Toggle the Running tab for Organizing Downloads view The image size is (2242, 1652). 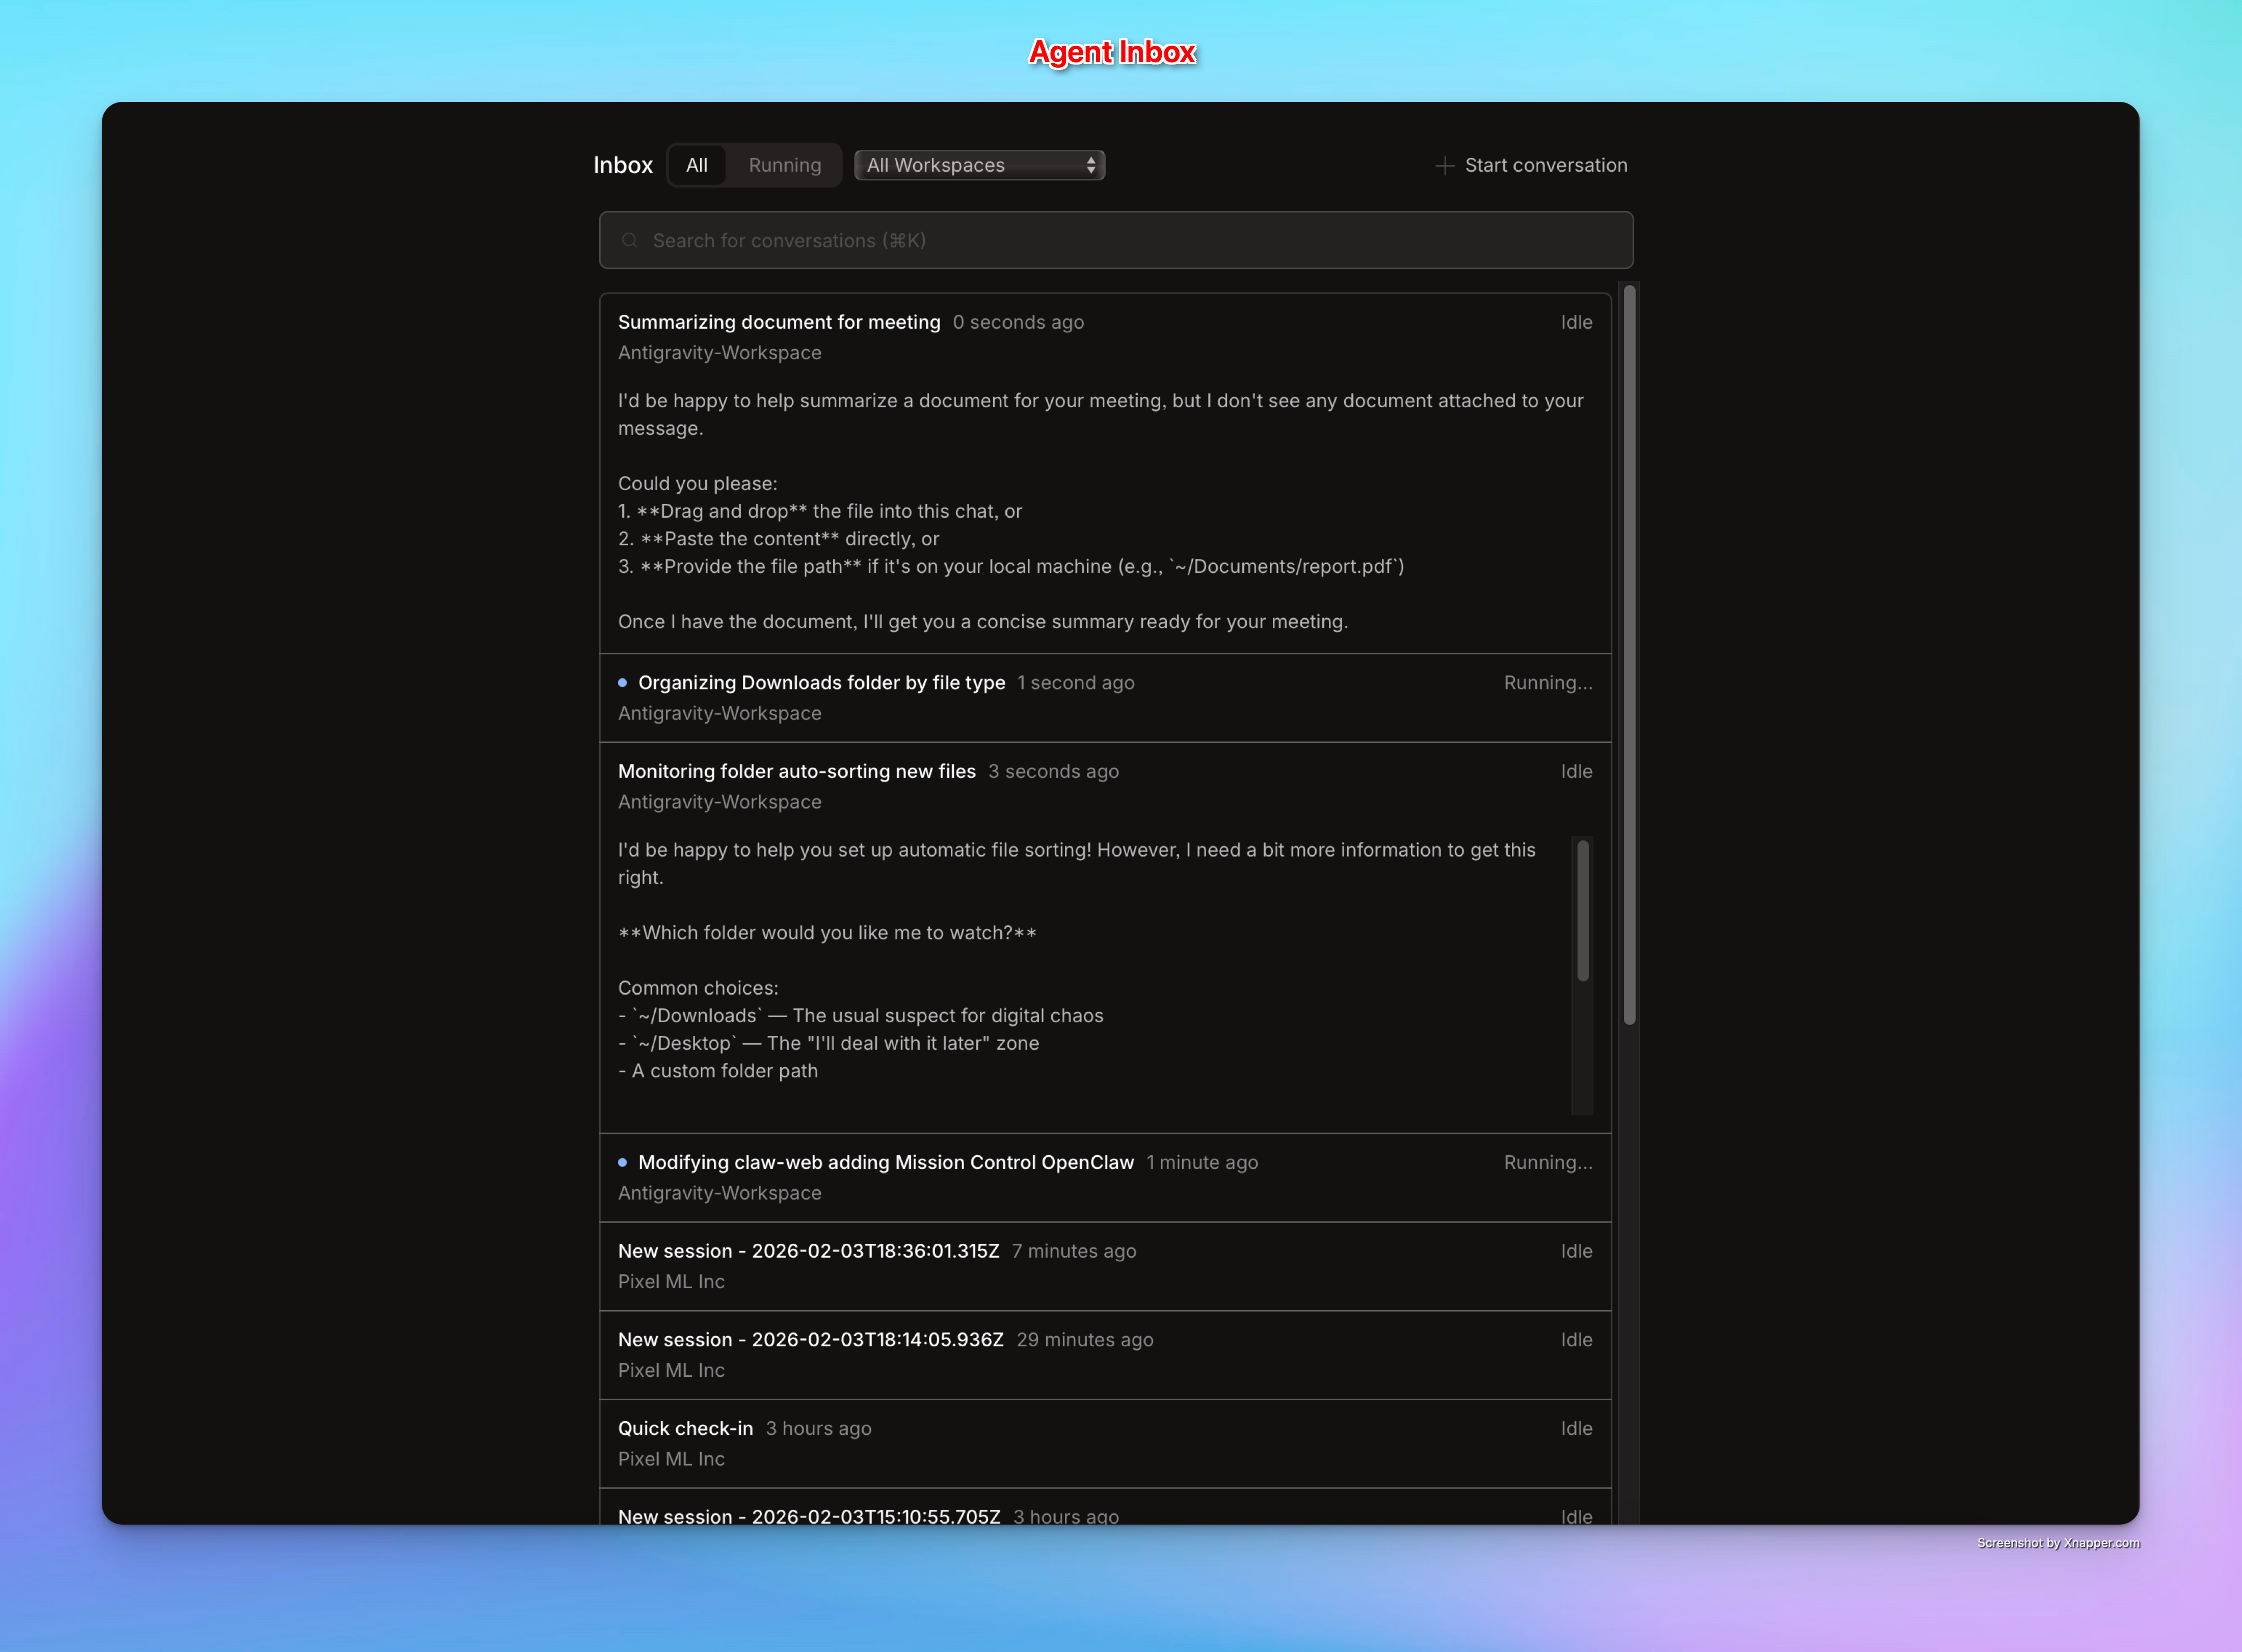[784, 165]
